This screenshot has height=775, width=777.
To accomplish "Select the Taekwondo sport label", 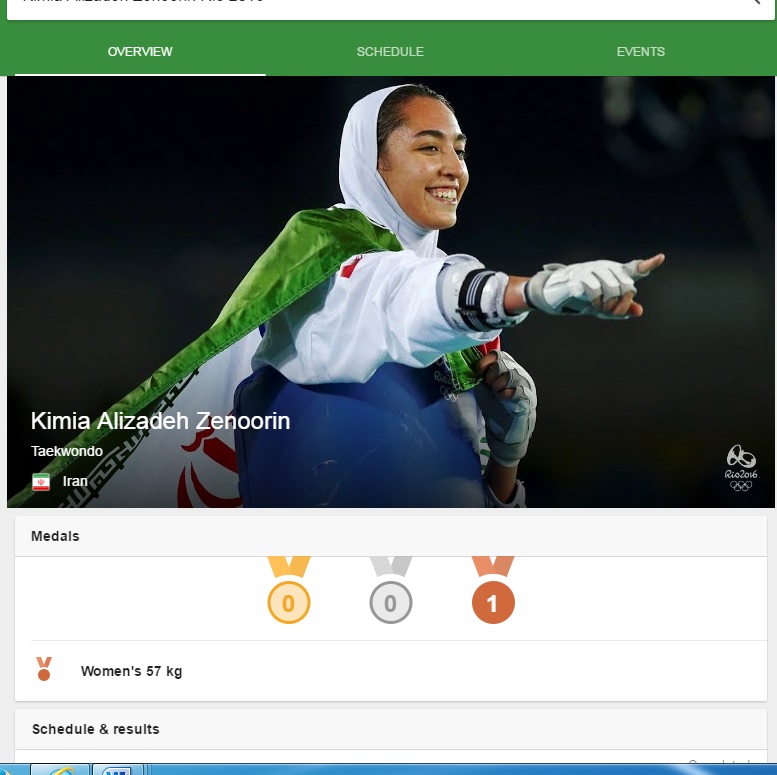I will pyautogui.click(x=67, y=451).
